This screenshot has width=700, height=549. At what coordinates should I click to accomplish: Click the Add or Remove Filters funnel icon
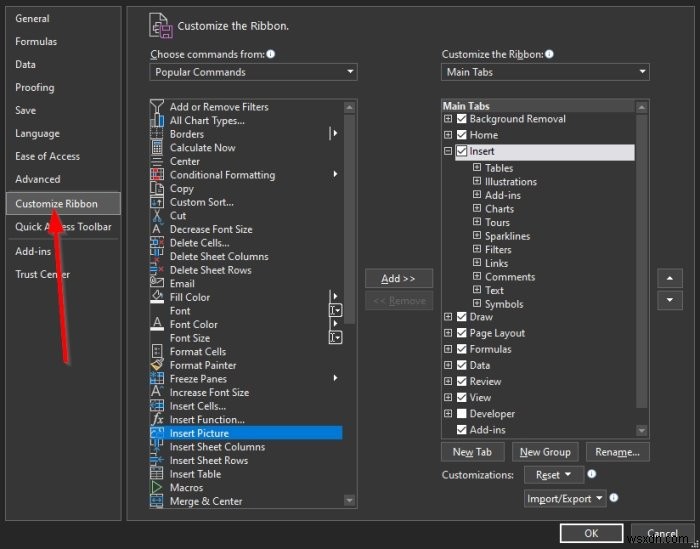tap(157, 107)
